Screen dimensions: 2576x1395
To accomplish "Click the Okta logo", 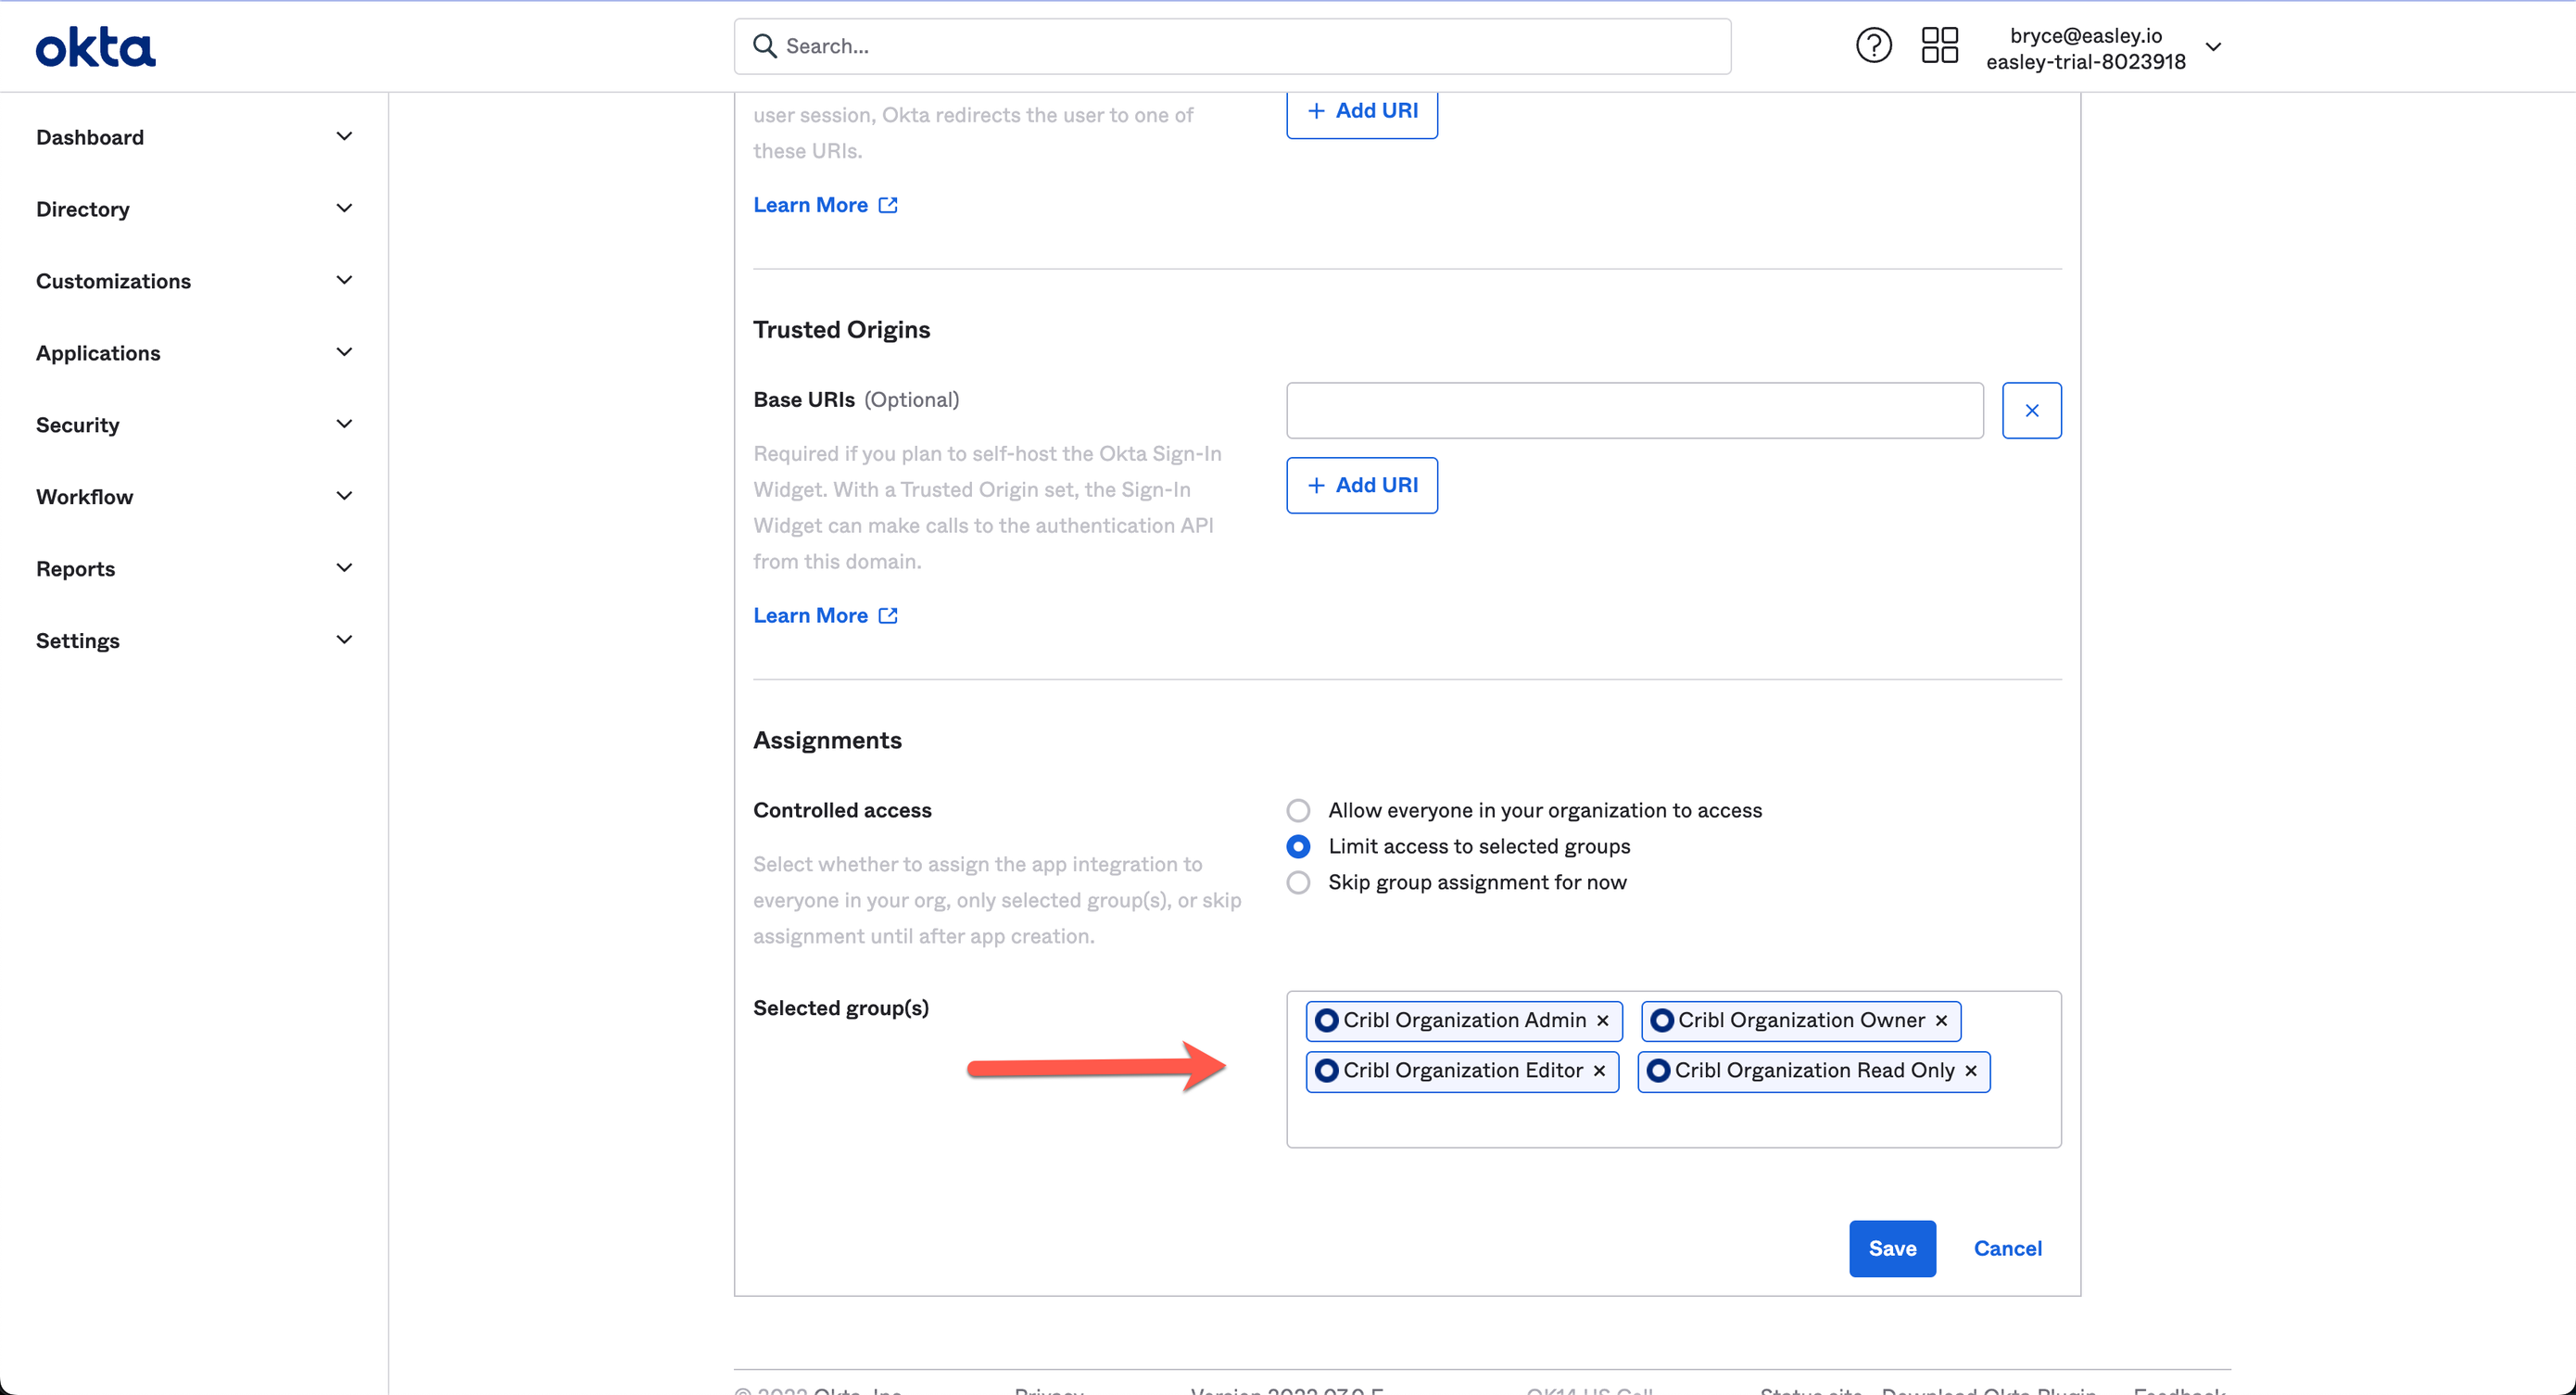I will (95, 45).
